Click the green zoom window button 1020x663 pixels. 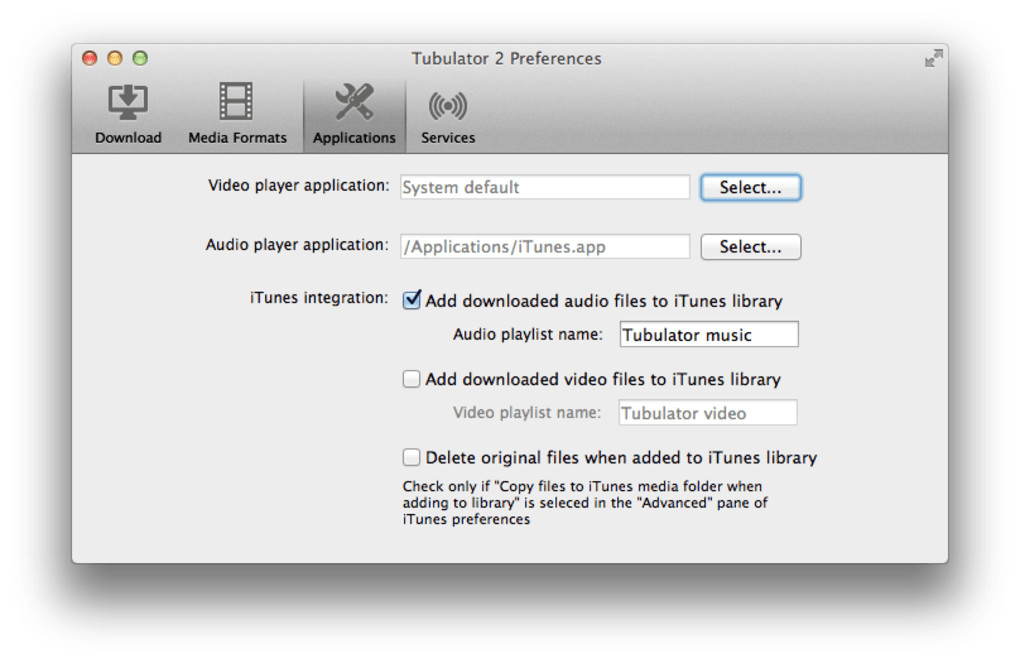coord(140,59)
